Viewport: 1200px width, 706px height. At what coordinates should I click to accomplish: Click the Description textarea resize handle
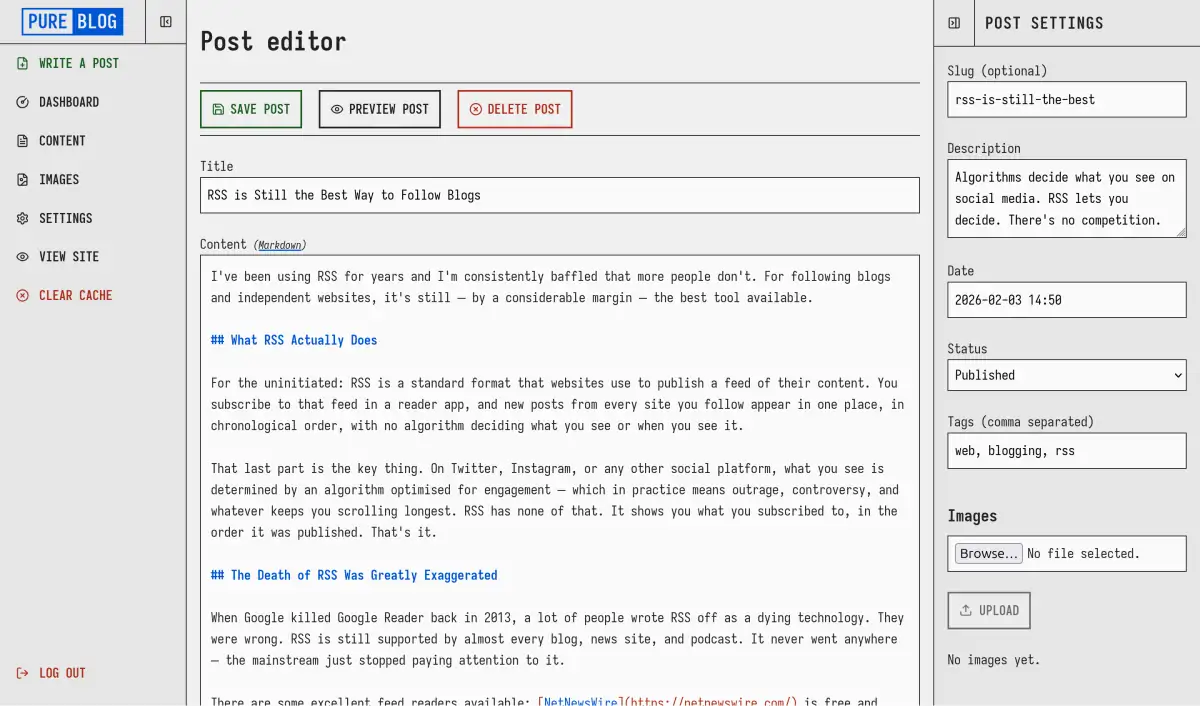(1180, 231)
